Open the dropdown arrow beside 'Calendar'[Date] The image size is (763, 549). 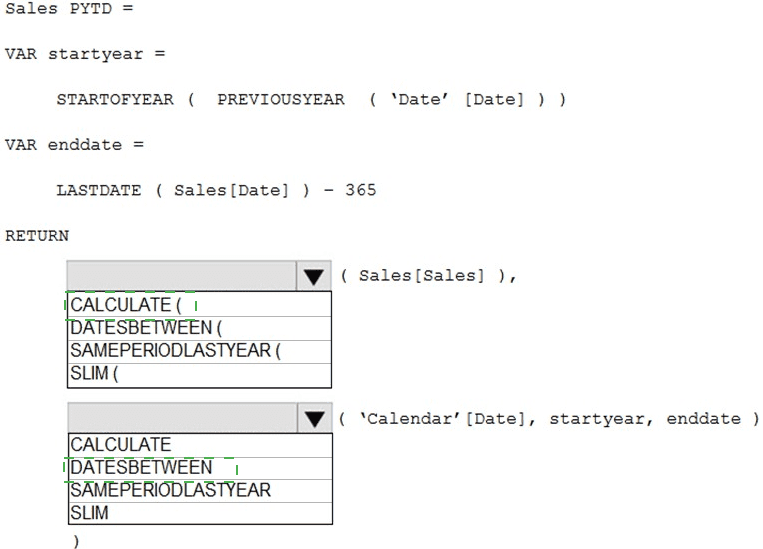click(x=315, y=419)
